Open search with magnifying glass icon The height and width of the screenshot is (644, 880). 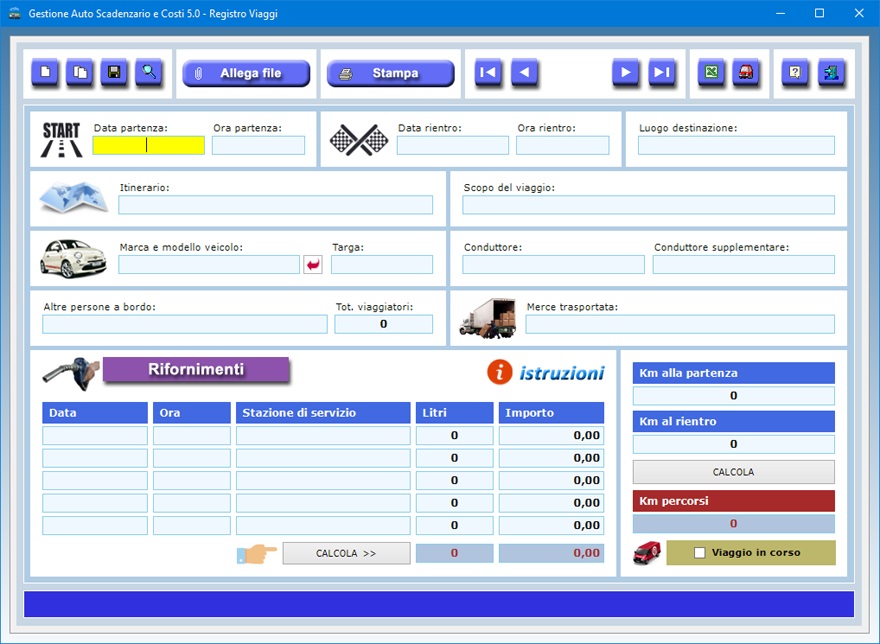[x=149, y=72]
